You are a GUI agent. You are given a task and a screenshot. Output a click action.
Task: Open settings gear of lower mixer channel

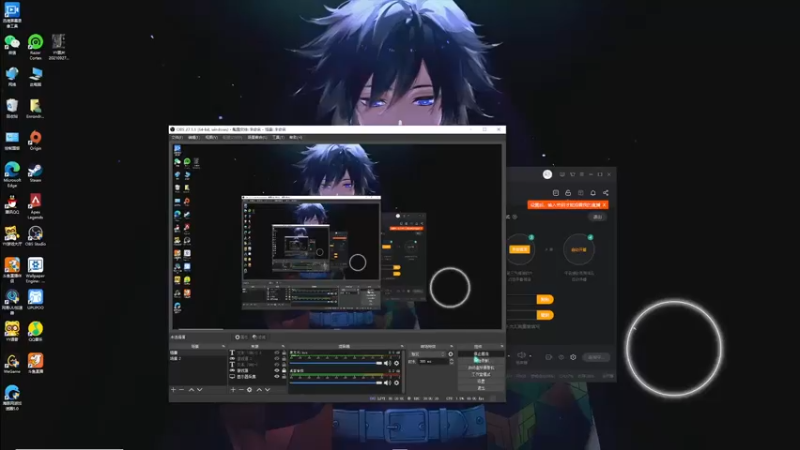(x=396, y=383)
